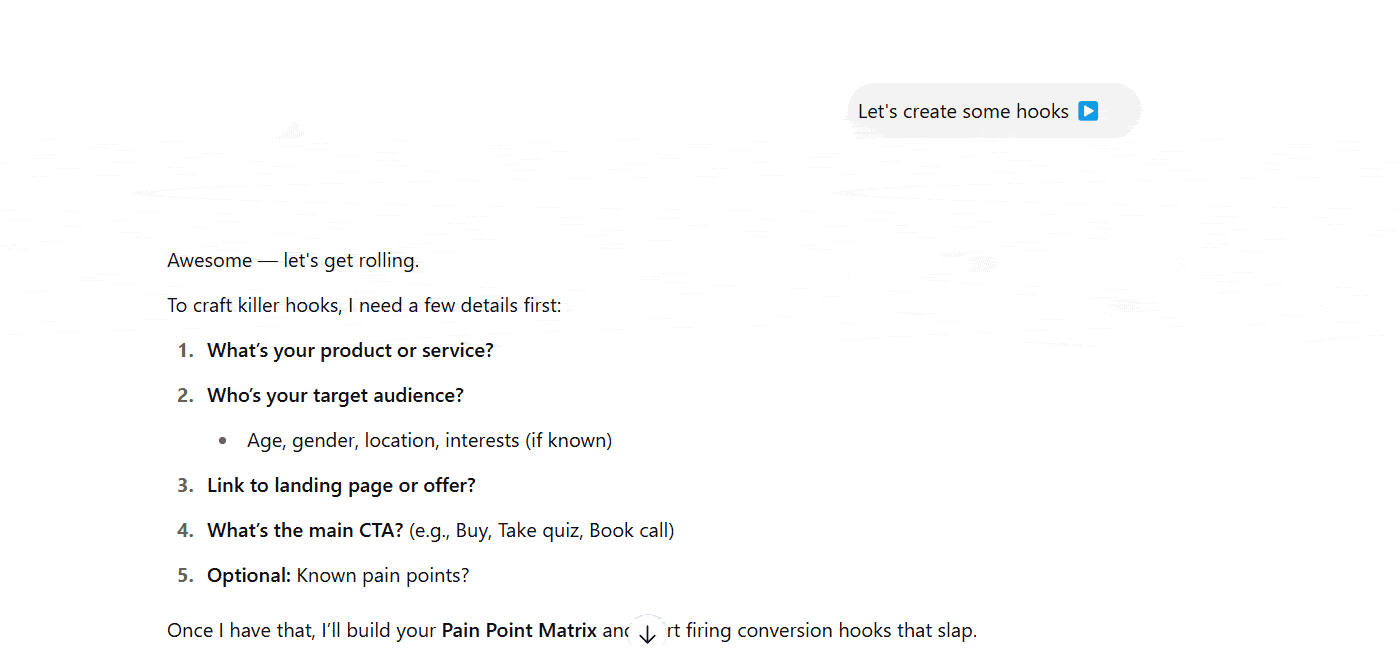Click "Link to landing page or offer?" item

[341, 485]
